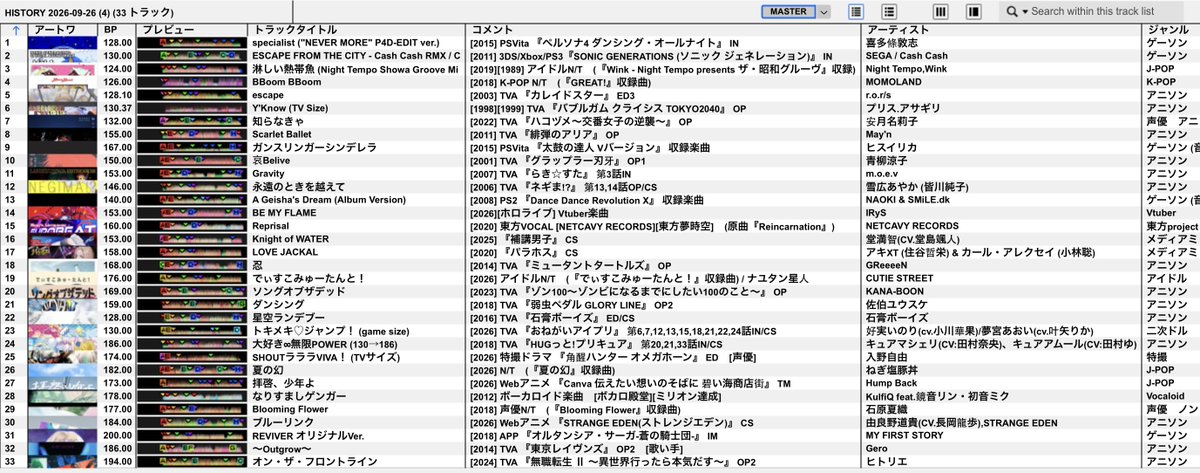Toggle the MASTER button
This screenshot has width=1200, height=473.
pos(789,11)
